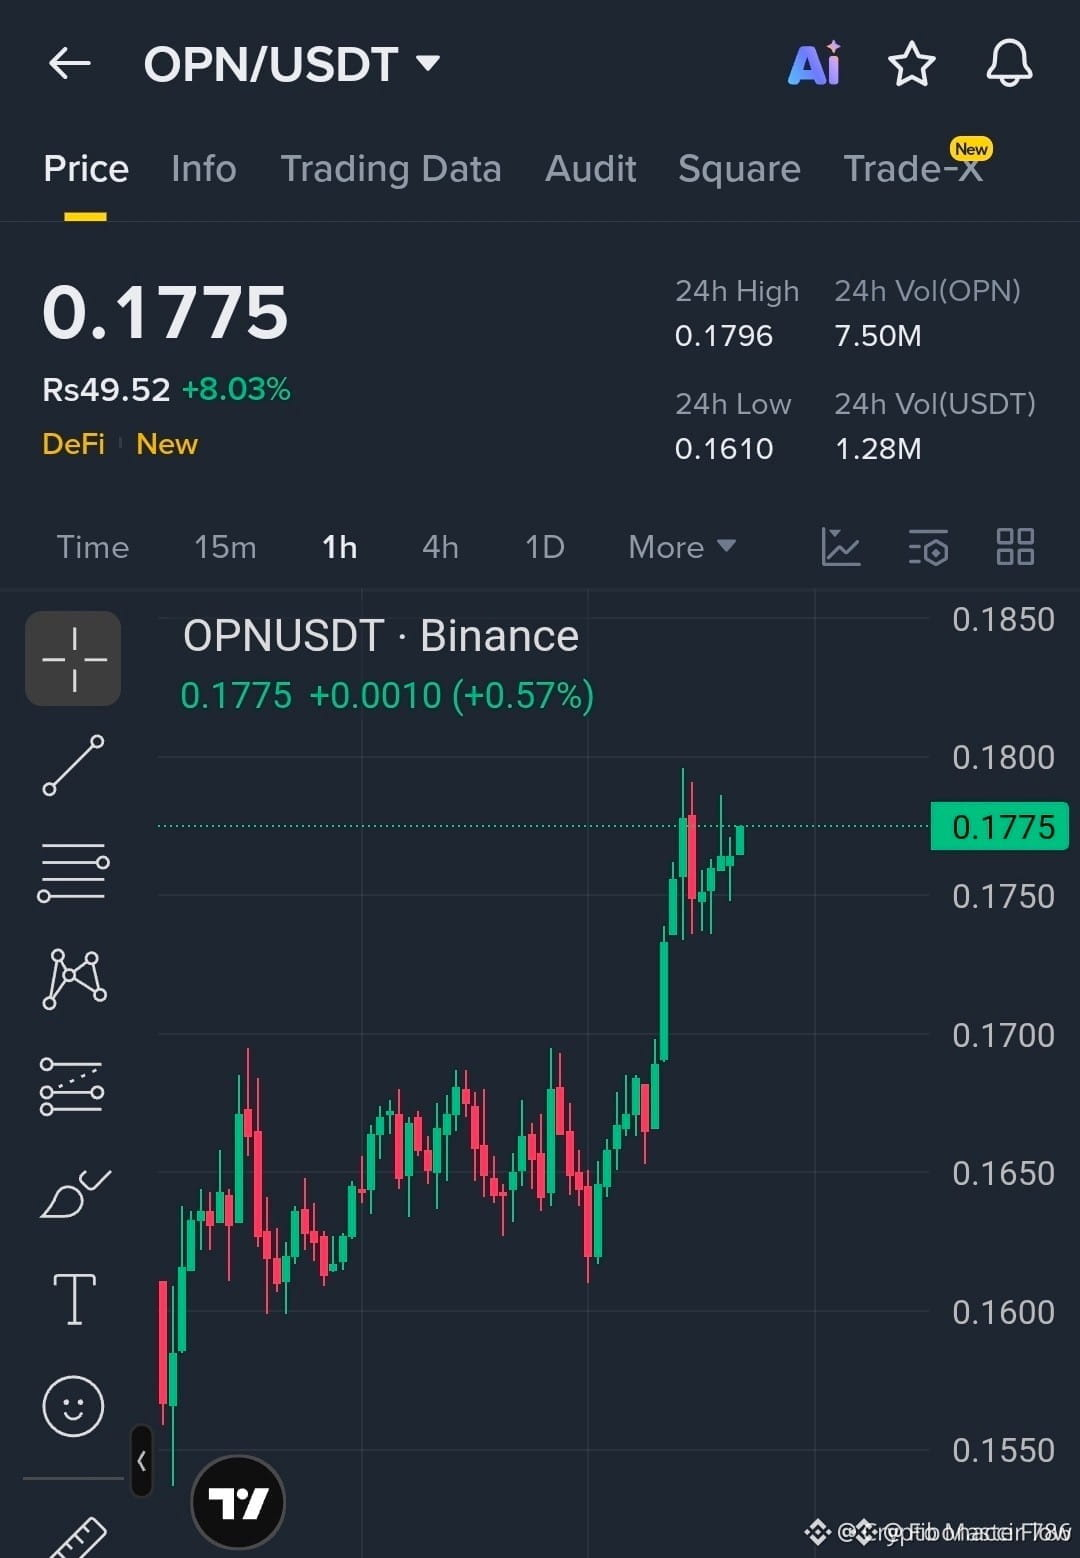The image size is (1080, 1558).
Task: Open the AI assistant icon
Action: 815,64
